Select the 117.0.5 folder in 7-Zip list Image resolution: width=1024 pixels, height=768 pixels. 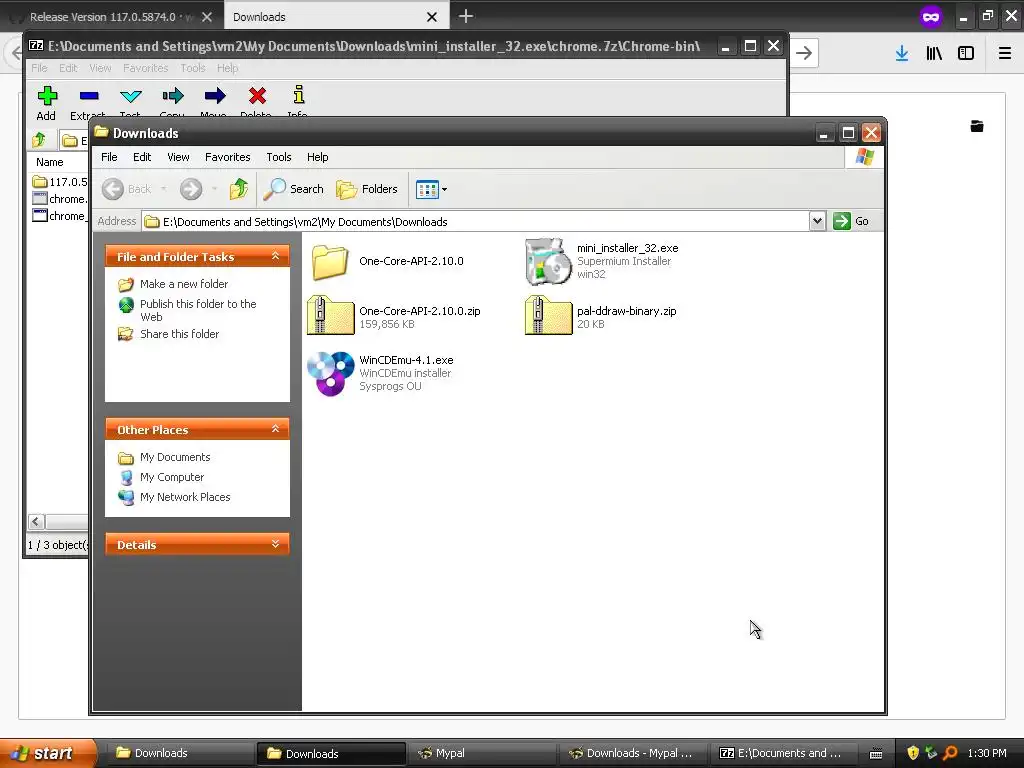59,182
